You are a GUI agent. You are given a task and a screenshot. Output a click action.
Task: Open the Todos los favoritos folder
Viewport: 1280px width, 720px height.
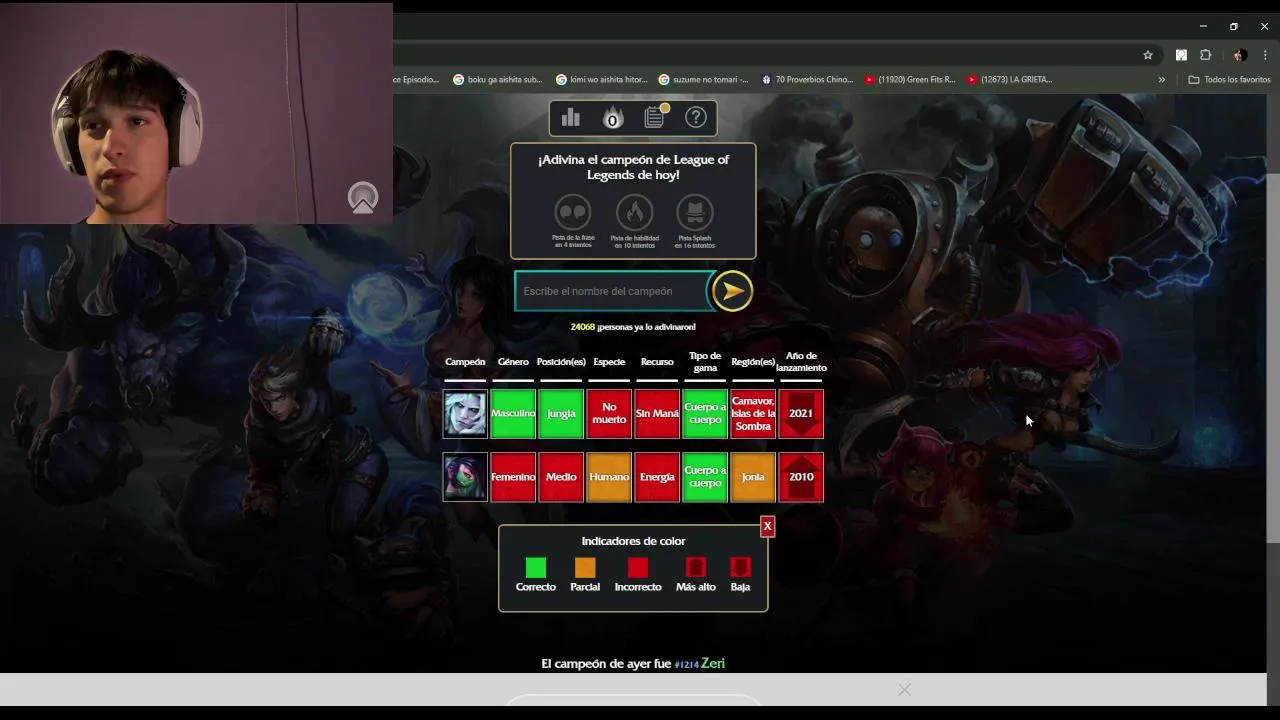tap(1229, 80)
